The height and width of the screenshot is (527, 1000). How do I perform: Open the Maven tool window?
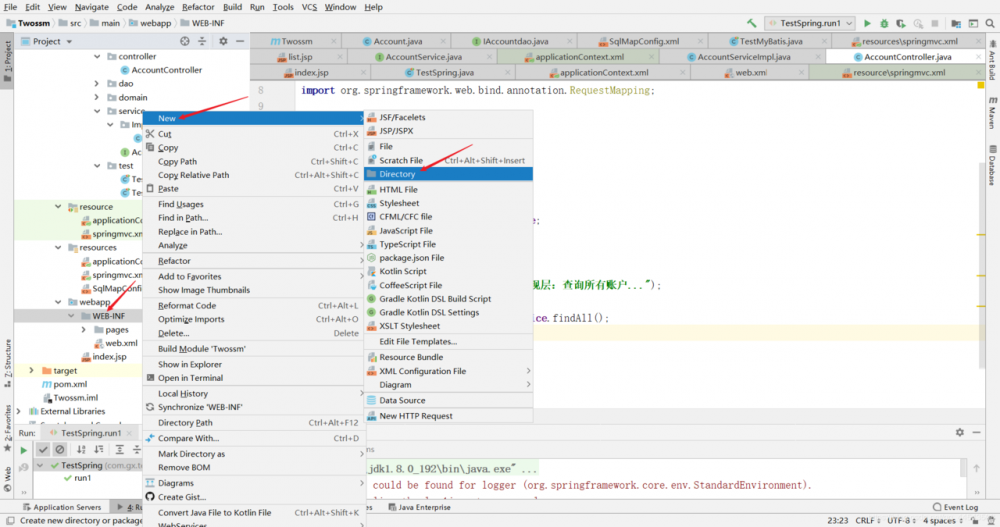(991, 112)
